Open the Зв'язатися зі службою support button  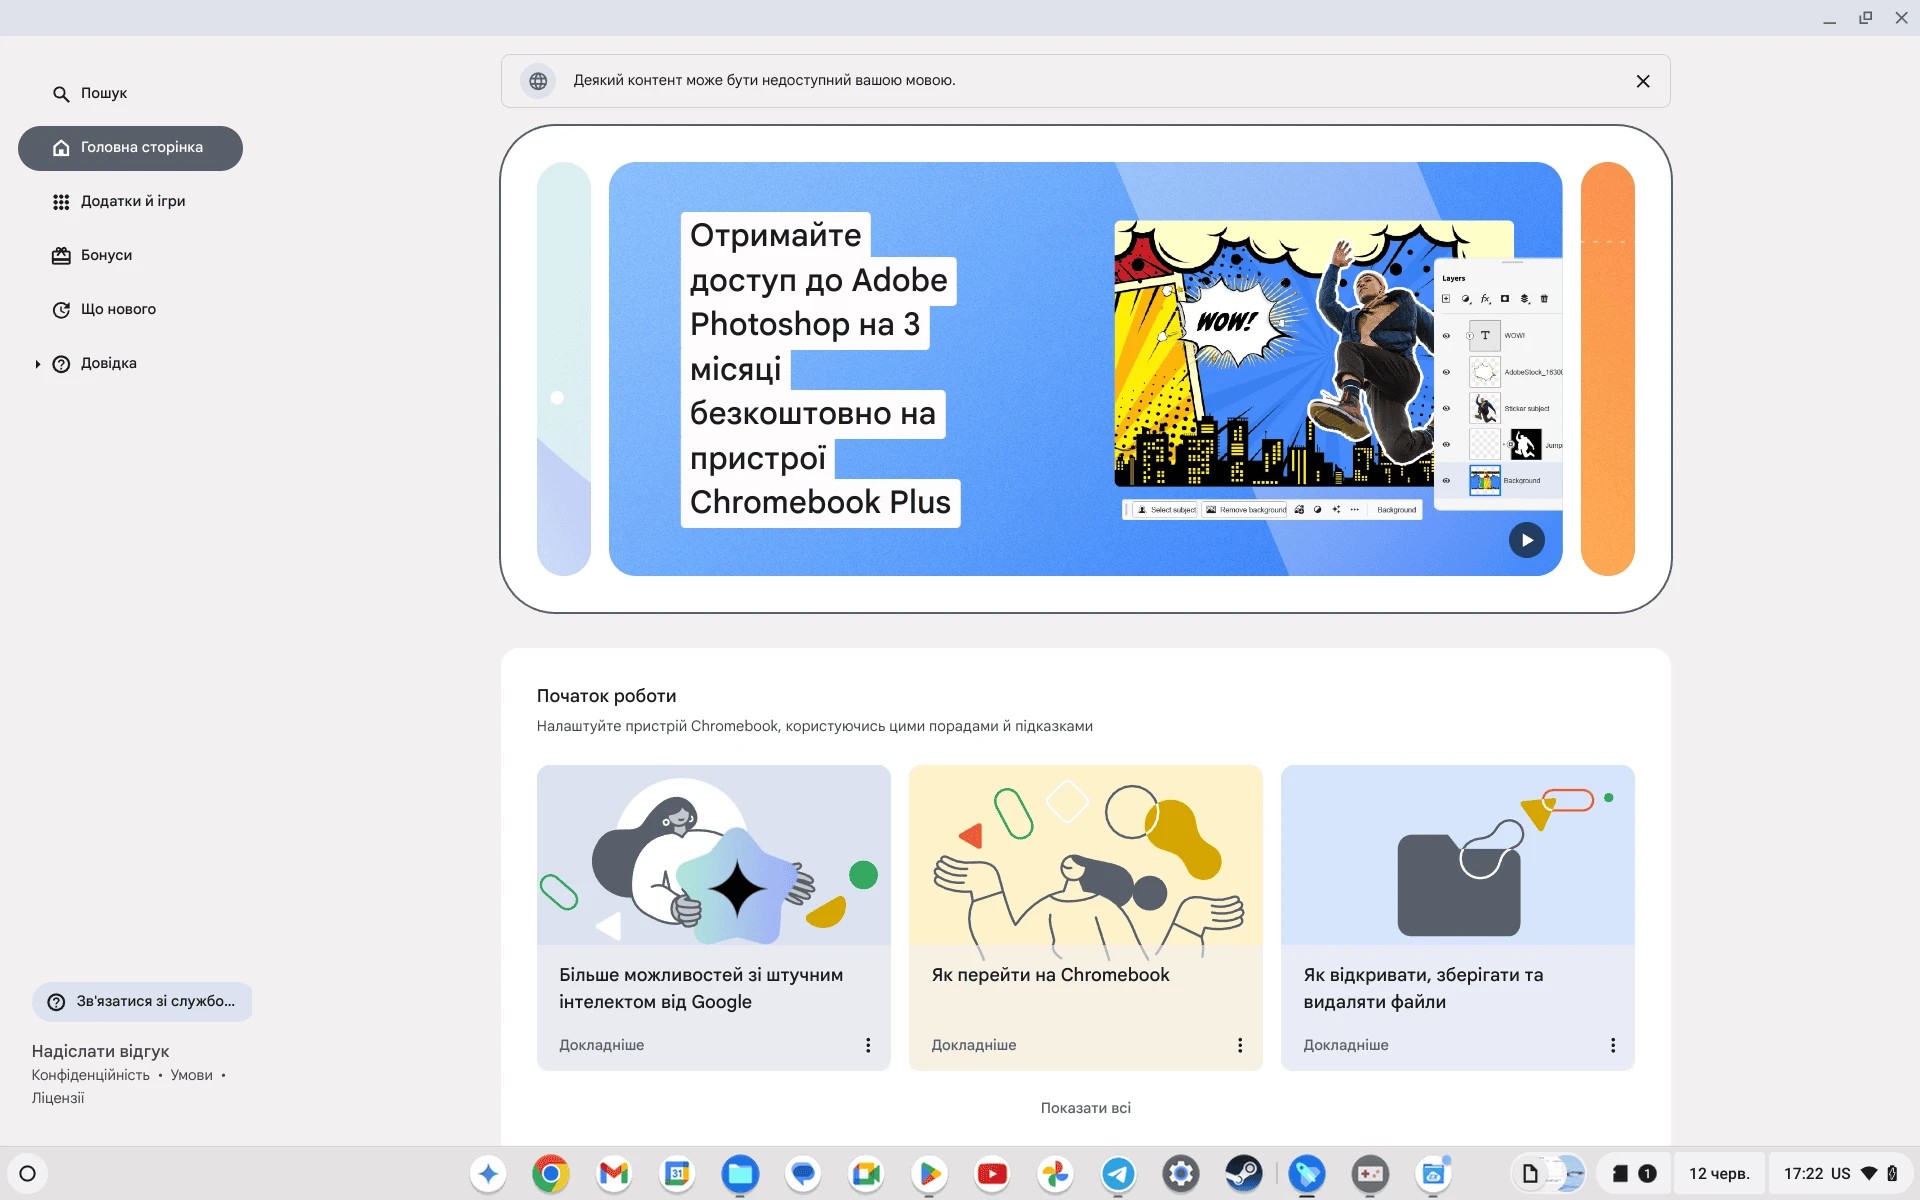pyautogui.click(x=141, y=1001)
